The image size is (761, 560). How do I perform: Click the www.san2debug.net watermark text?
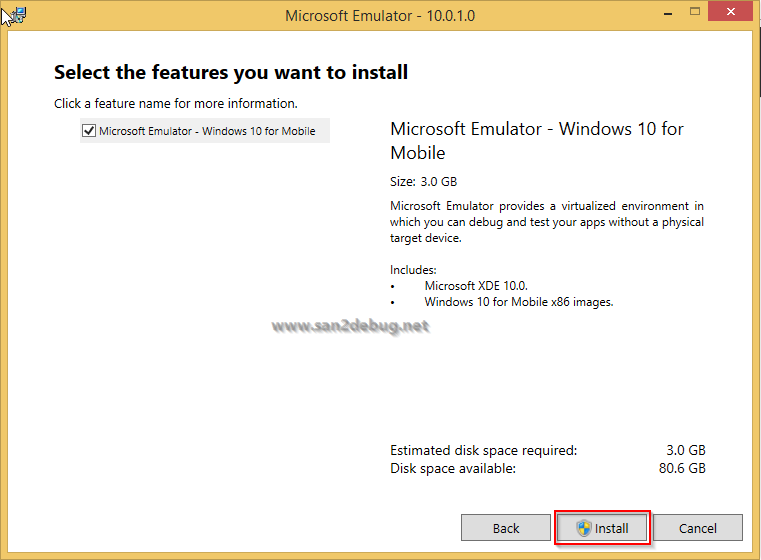350,326
